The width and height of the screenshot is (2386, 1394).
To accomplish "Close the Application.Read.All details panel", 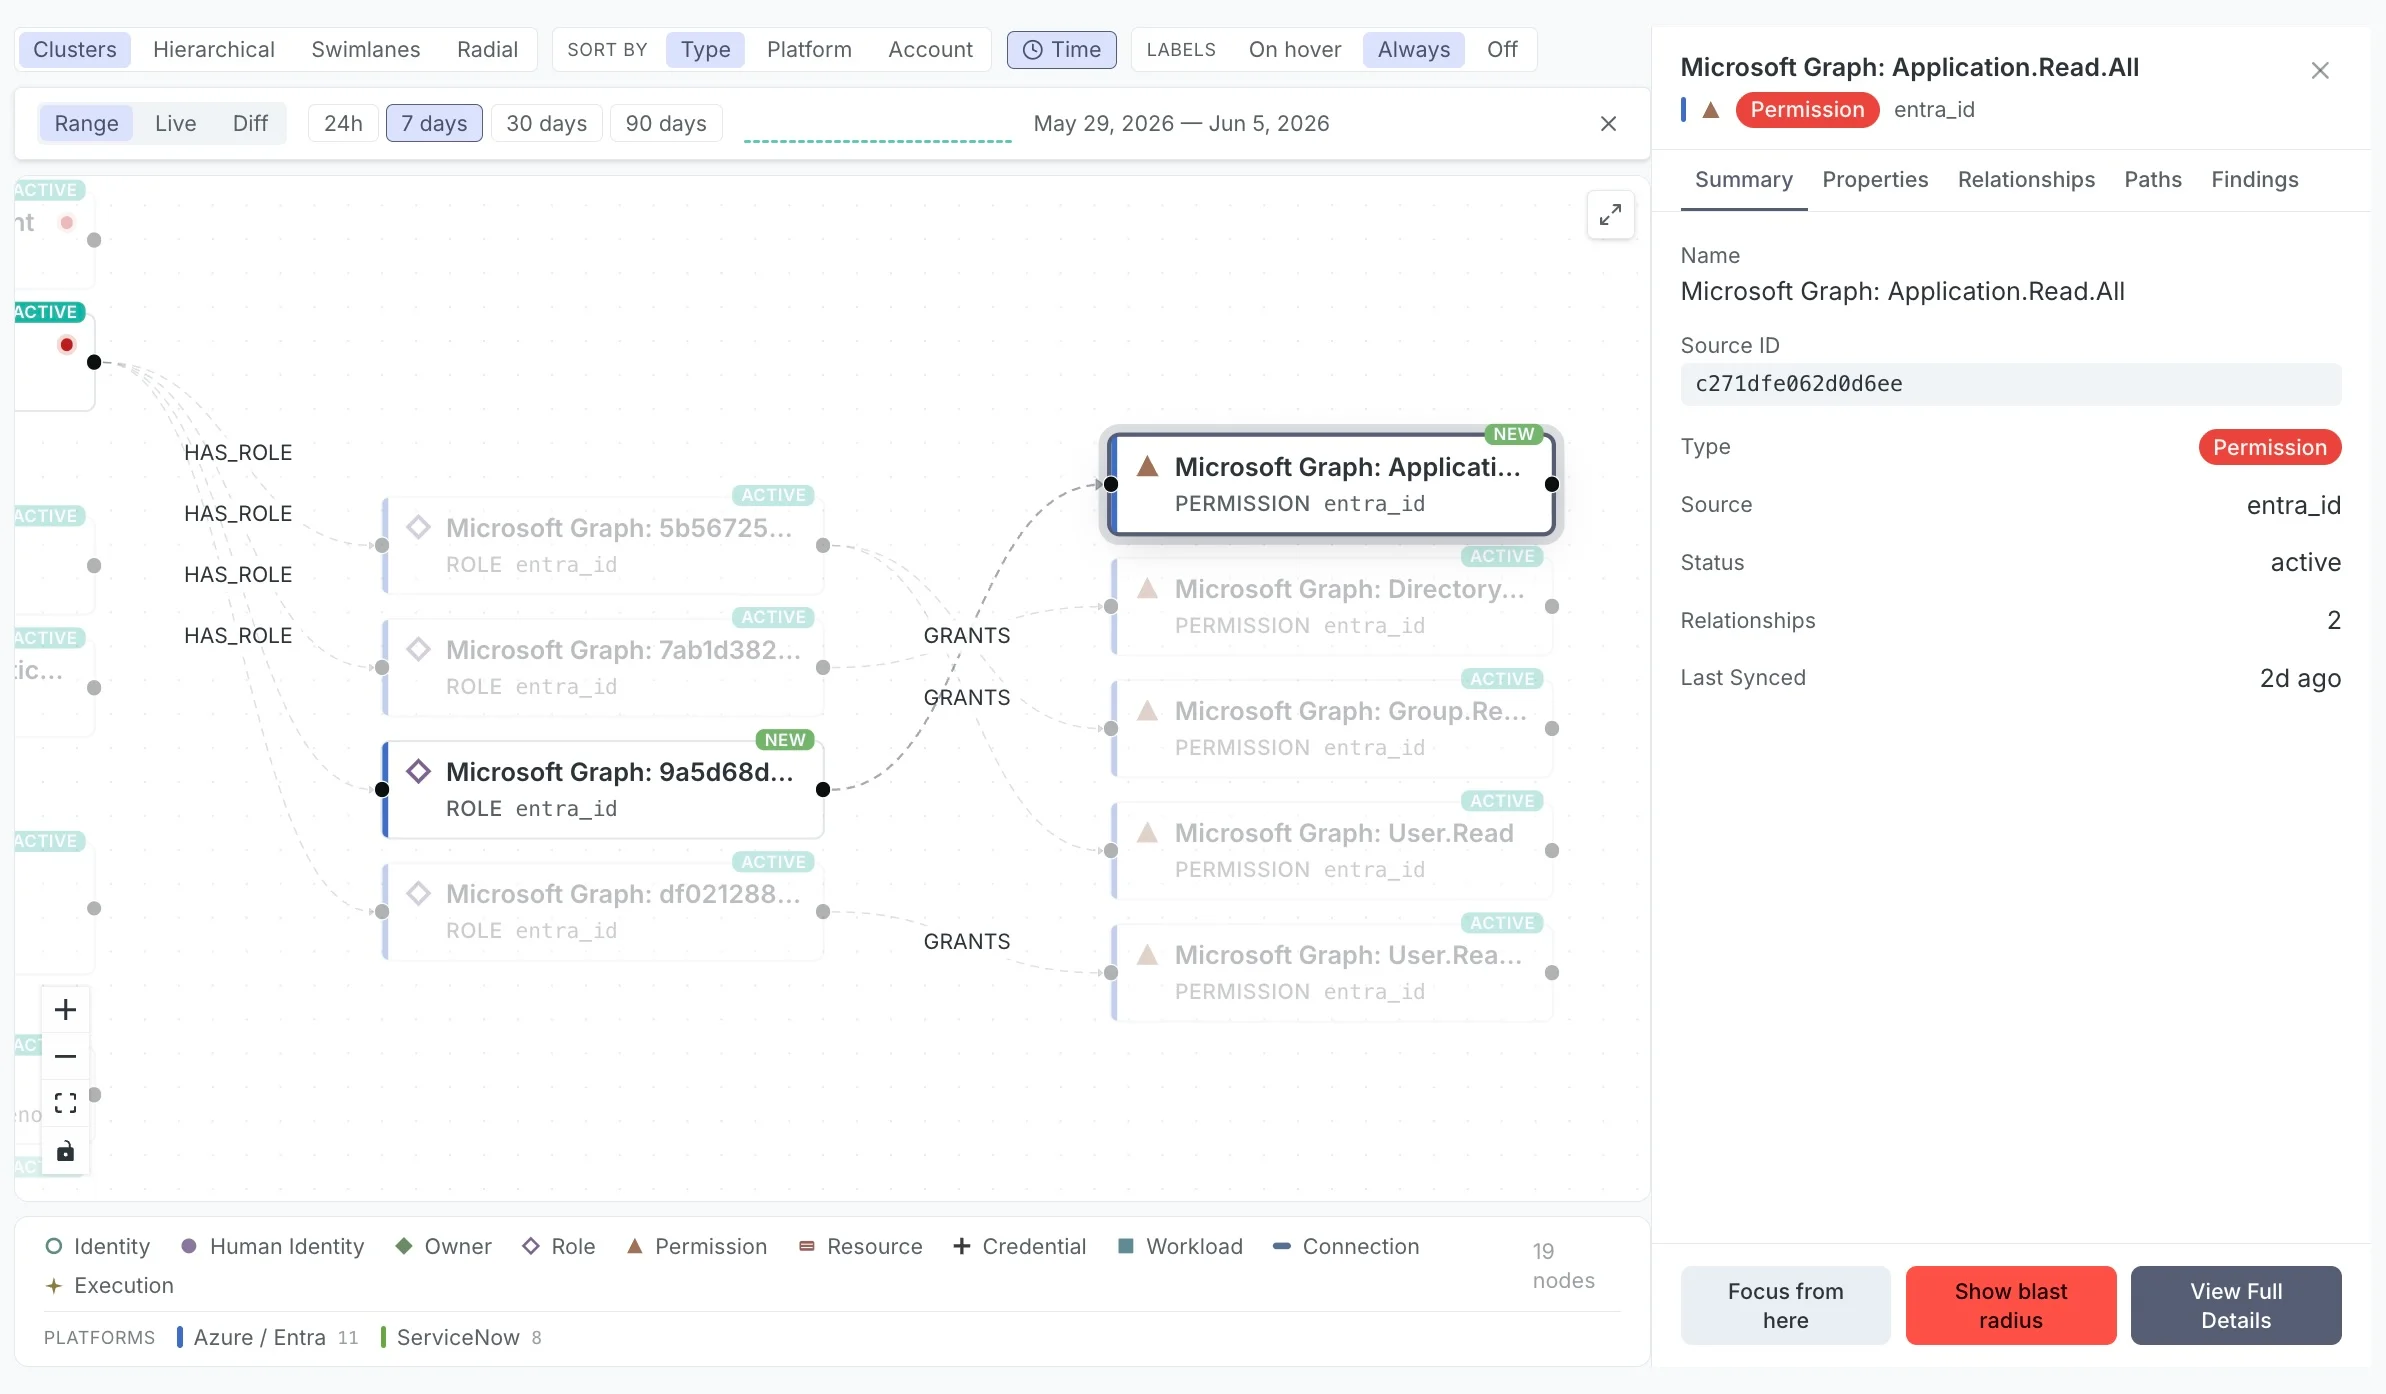I will (x=2320, y=71).
